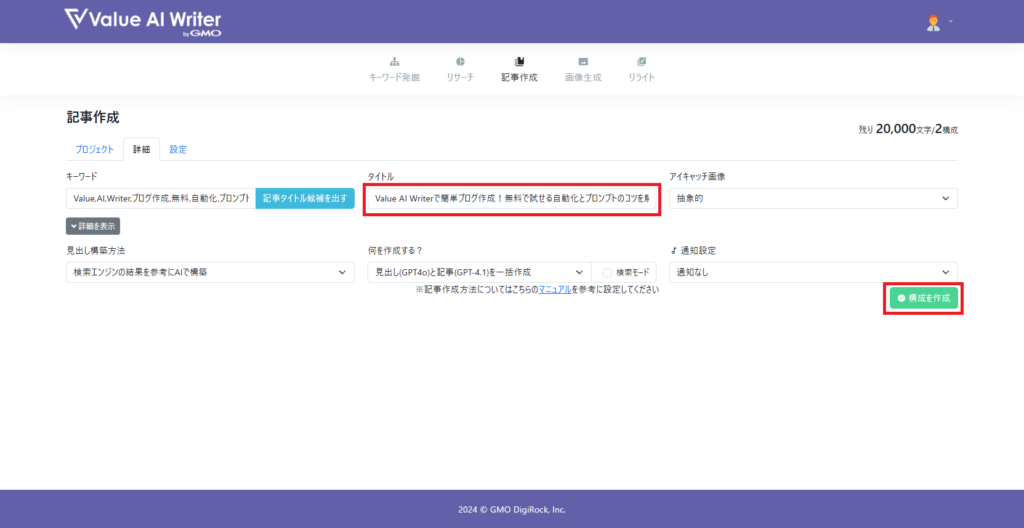The width and height of the screenshot is (1024, 528).
Task: Click the 画像生成 image icon
Action: coord(583,61)
